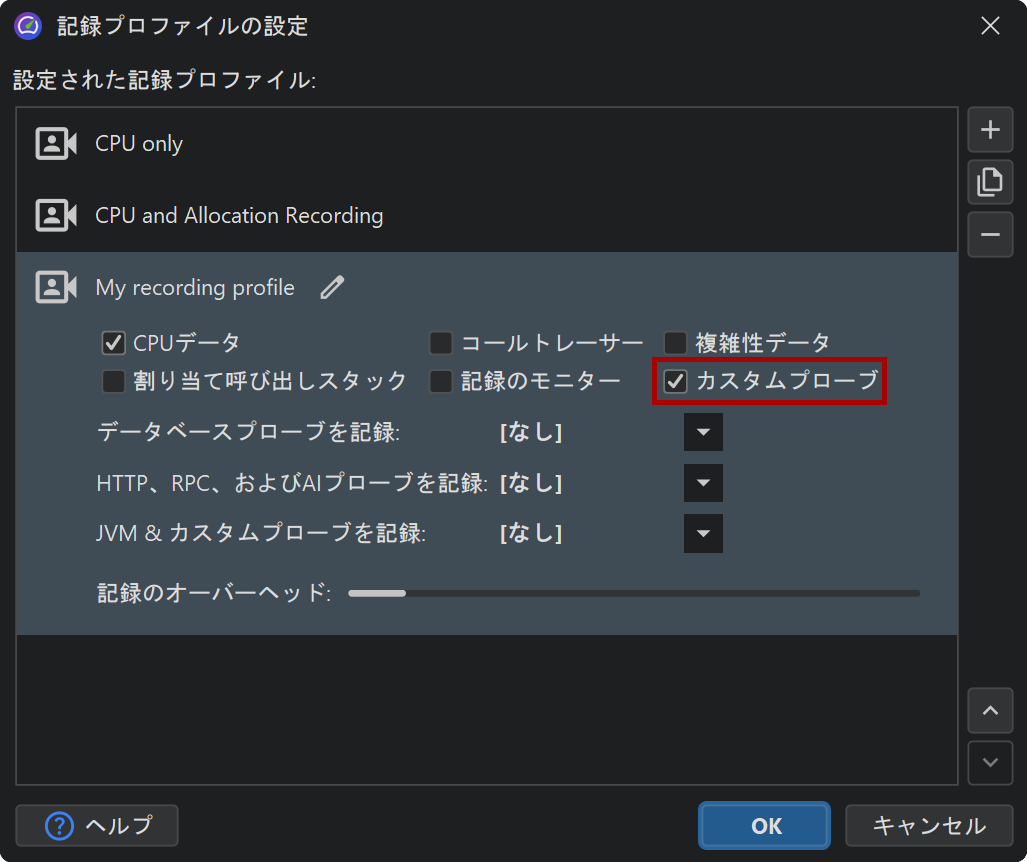The width and height of the screenshot is (1027, 862).
Task: Open HTTP、RPC、およびAIプローブを記録 dropdown
Action: (703, 483)
